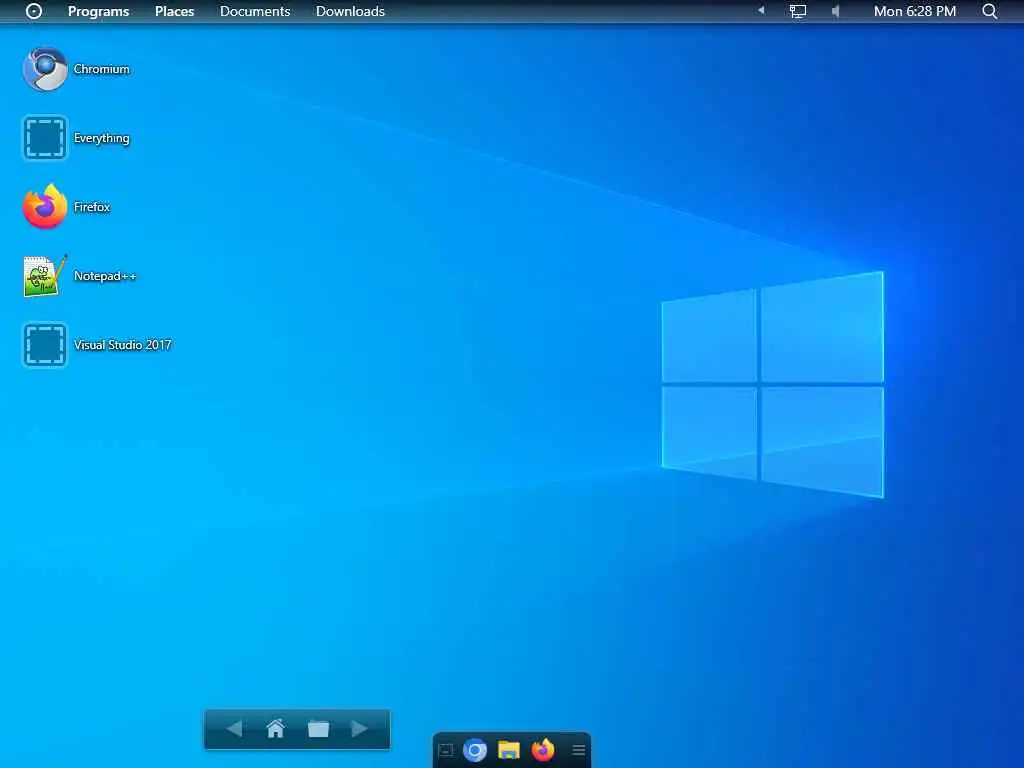
Task: Click the show desktop icon in dock
Action: (x=446, y=751)
